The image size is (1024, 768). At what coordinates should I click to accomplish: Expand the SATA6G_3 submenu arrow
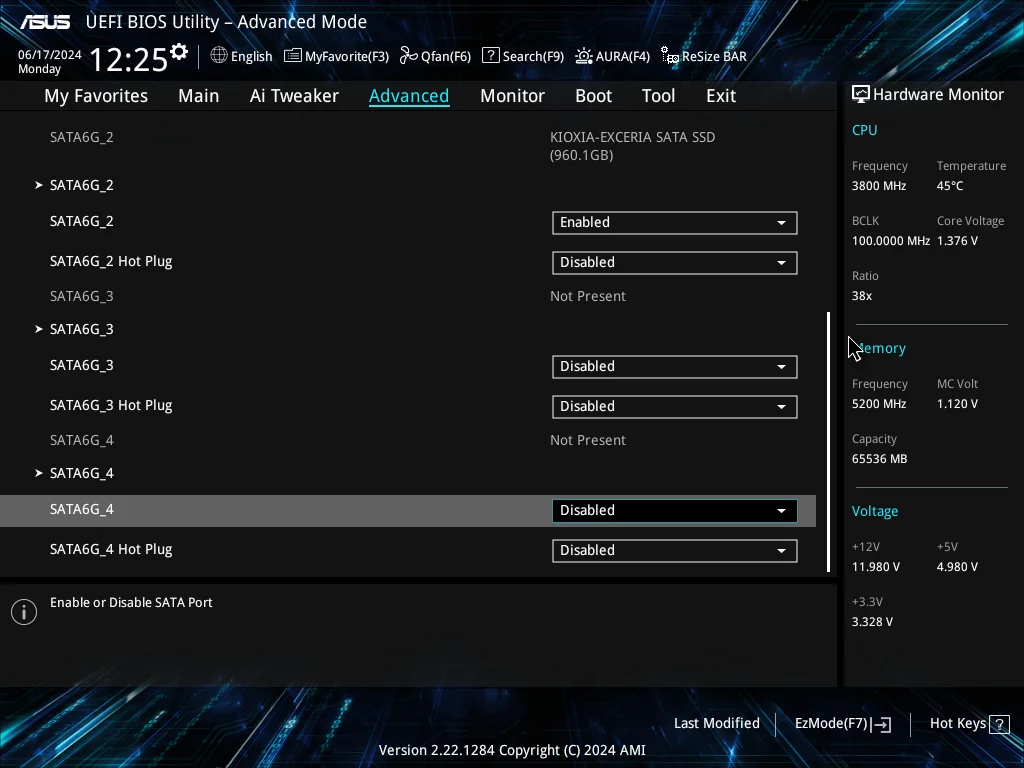coord(39,329)
